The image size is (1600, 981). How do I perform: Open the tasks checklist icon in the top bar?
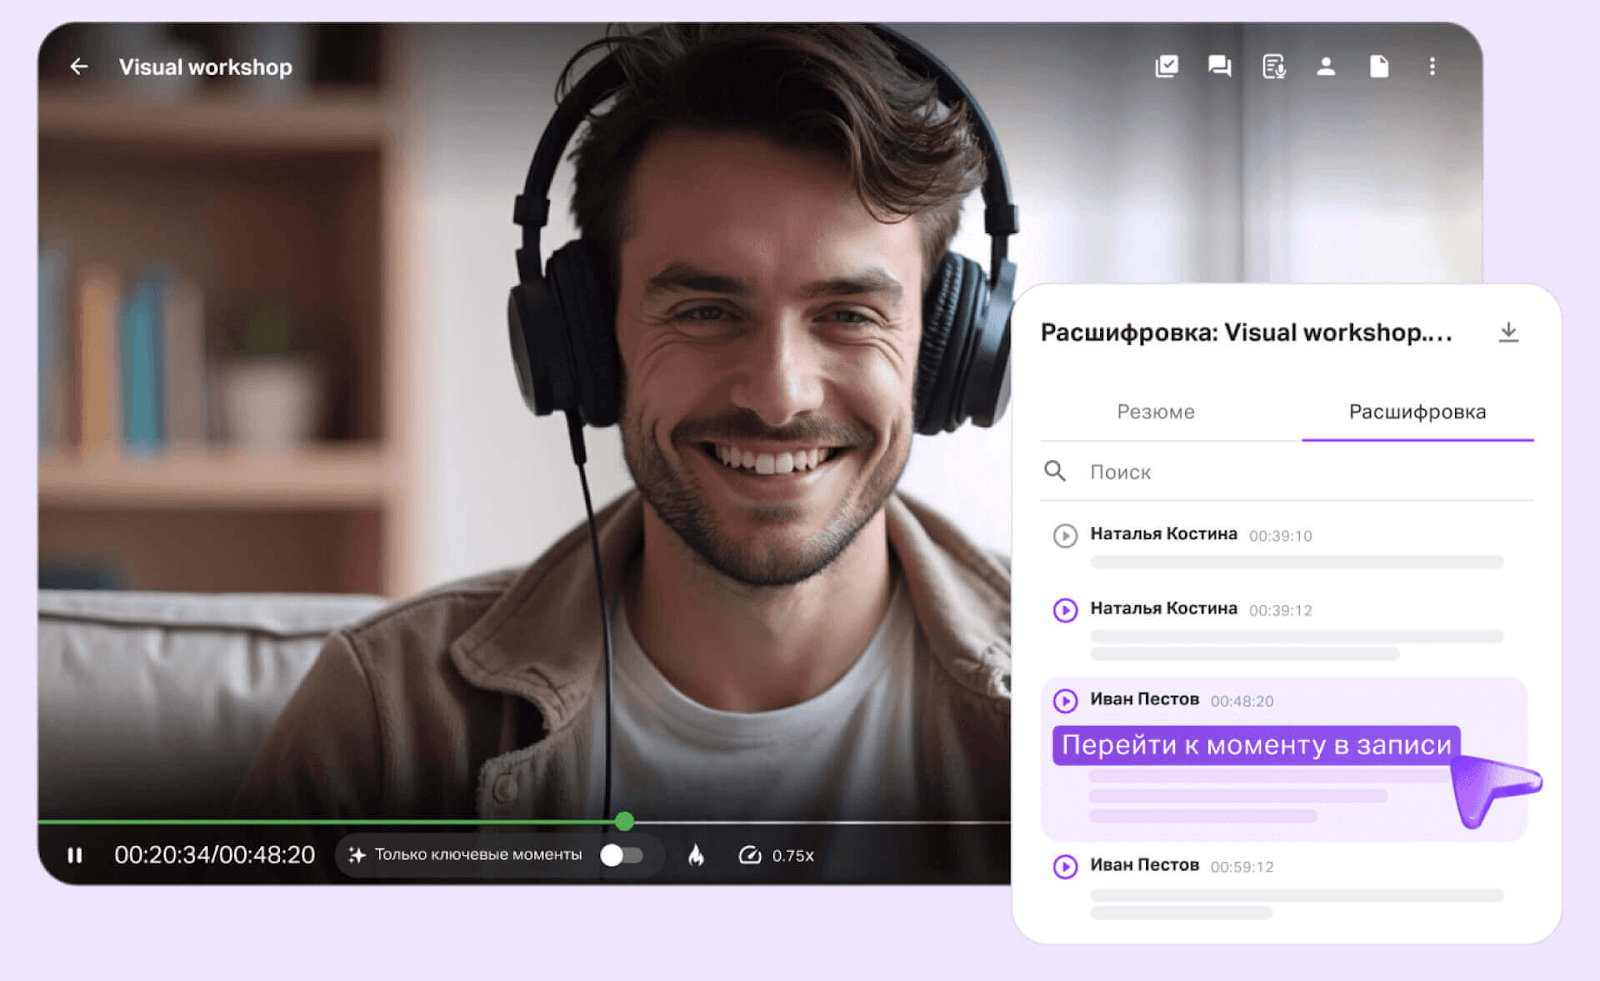[x=1166, y=67]
